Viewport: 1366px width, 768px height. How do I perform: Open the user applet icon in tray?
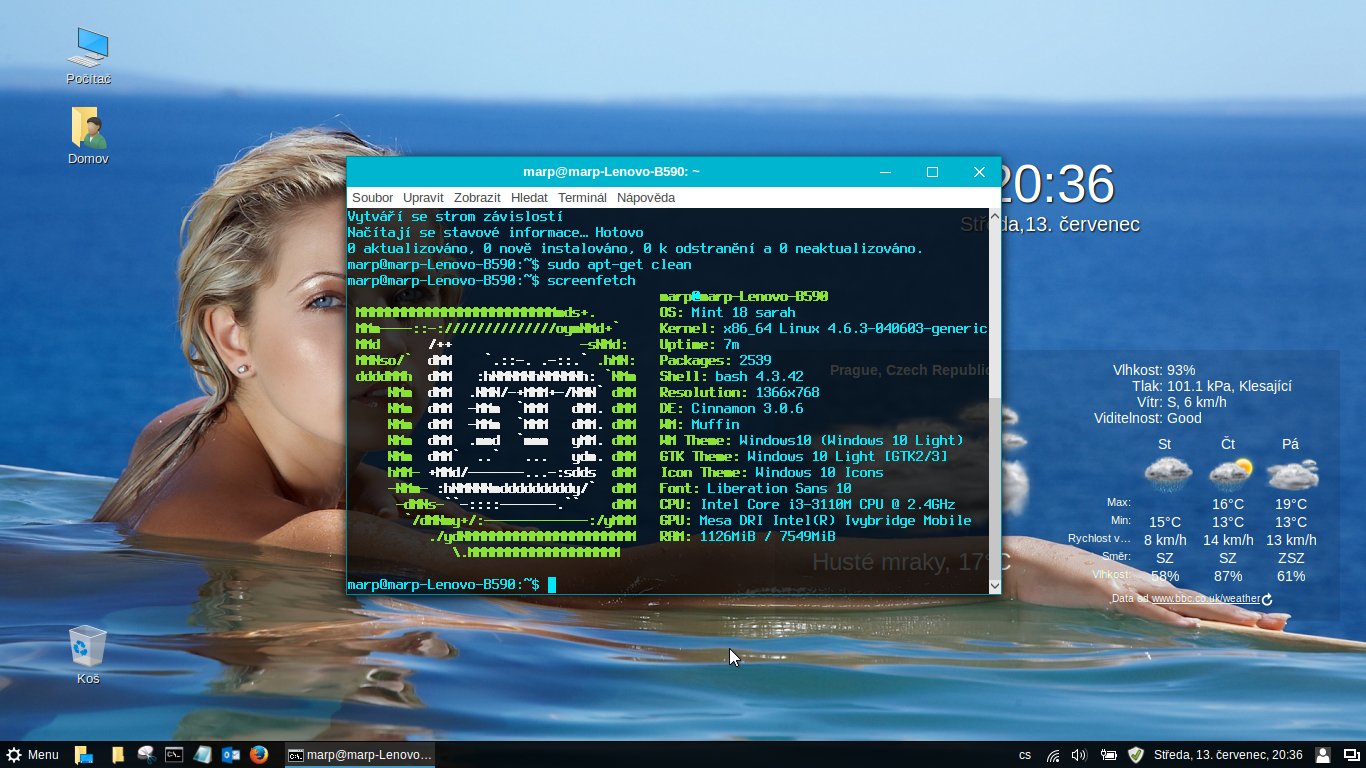1323,755
